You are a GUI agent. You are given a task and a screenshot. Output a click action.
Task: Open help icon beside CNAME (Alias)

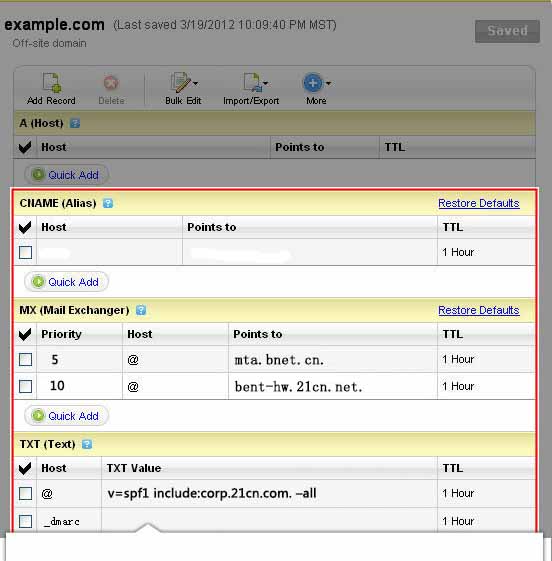[x=108, y=203]
